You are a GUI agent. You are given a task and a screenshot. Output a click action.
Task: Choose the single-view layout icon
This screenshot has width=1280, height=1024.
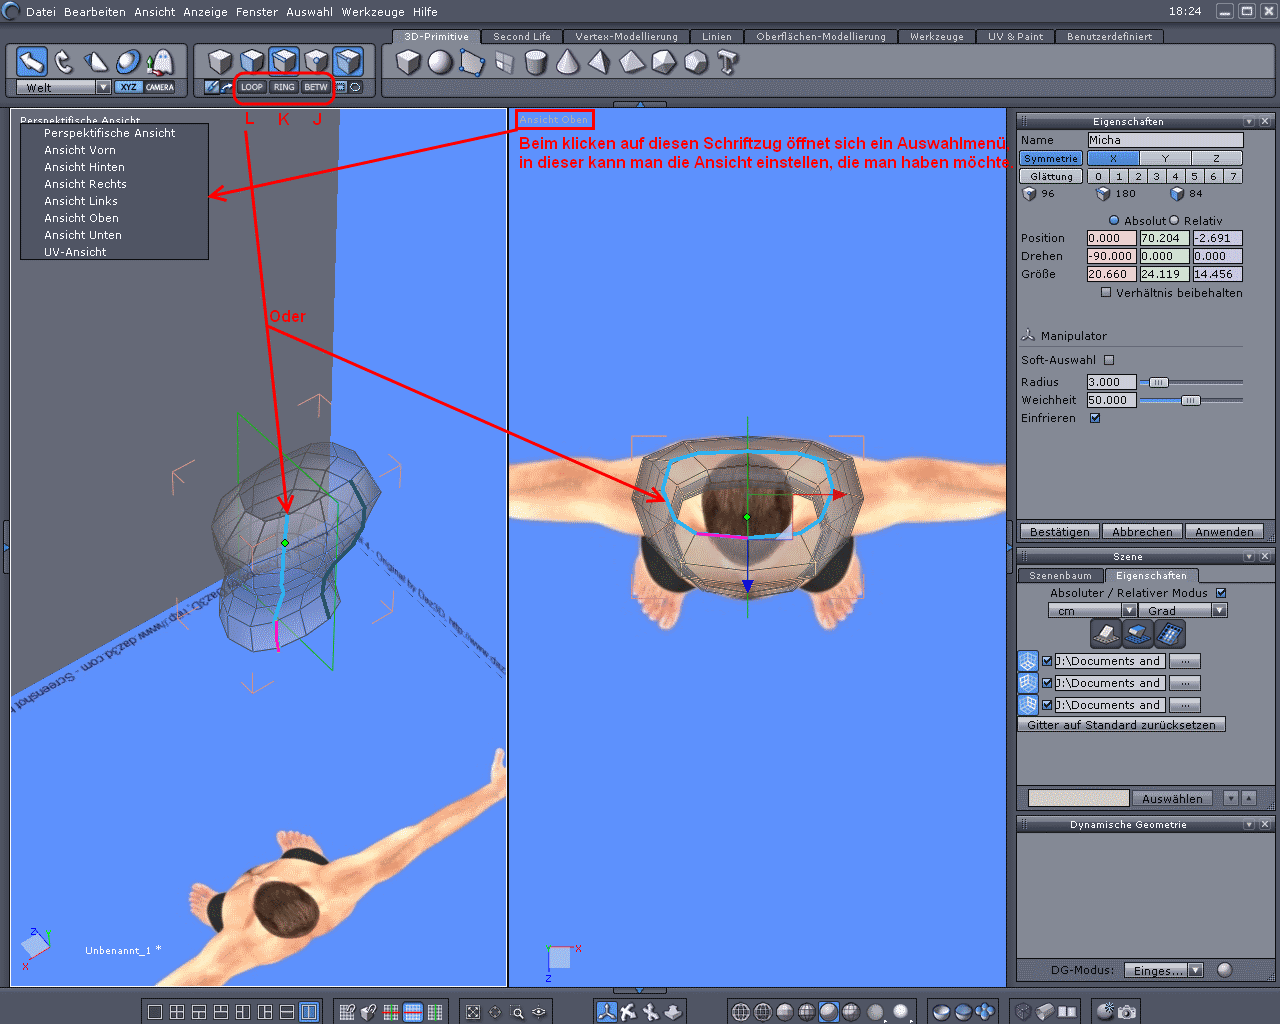click(155, 1012)
